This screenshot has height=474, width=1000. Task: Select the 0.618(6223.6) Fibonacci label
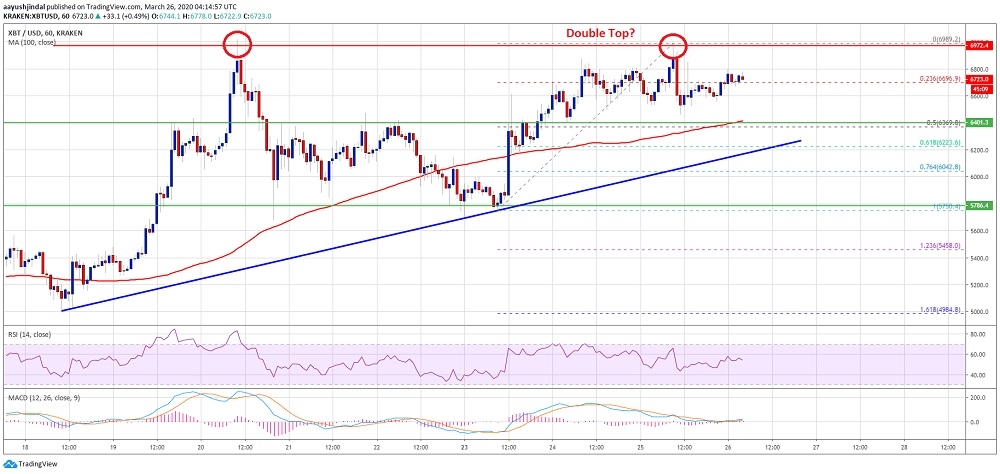click(x=940, y=143)
